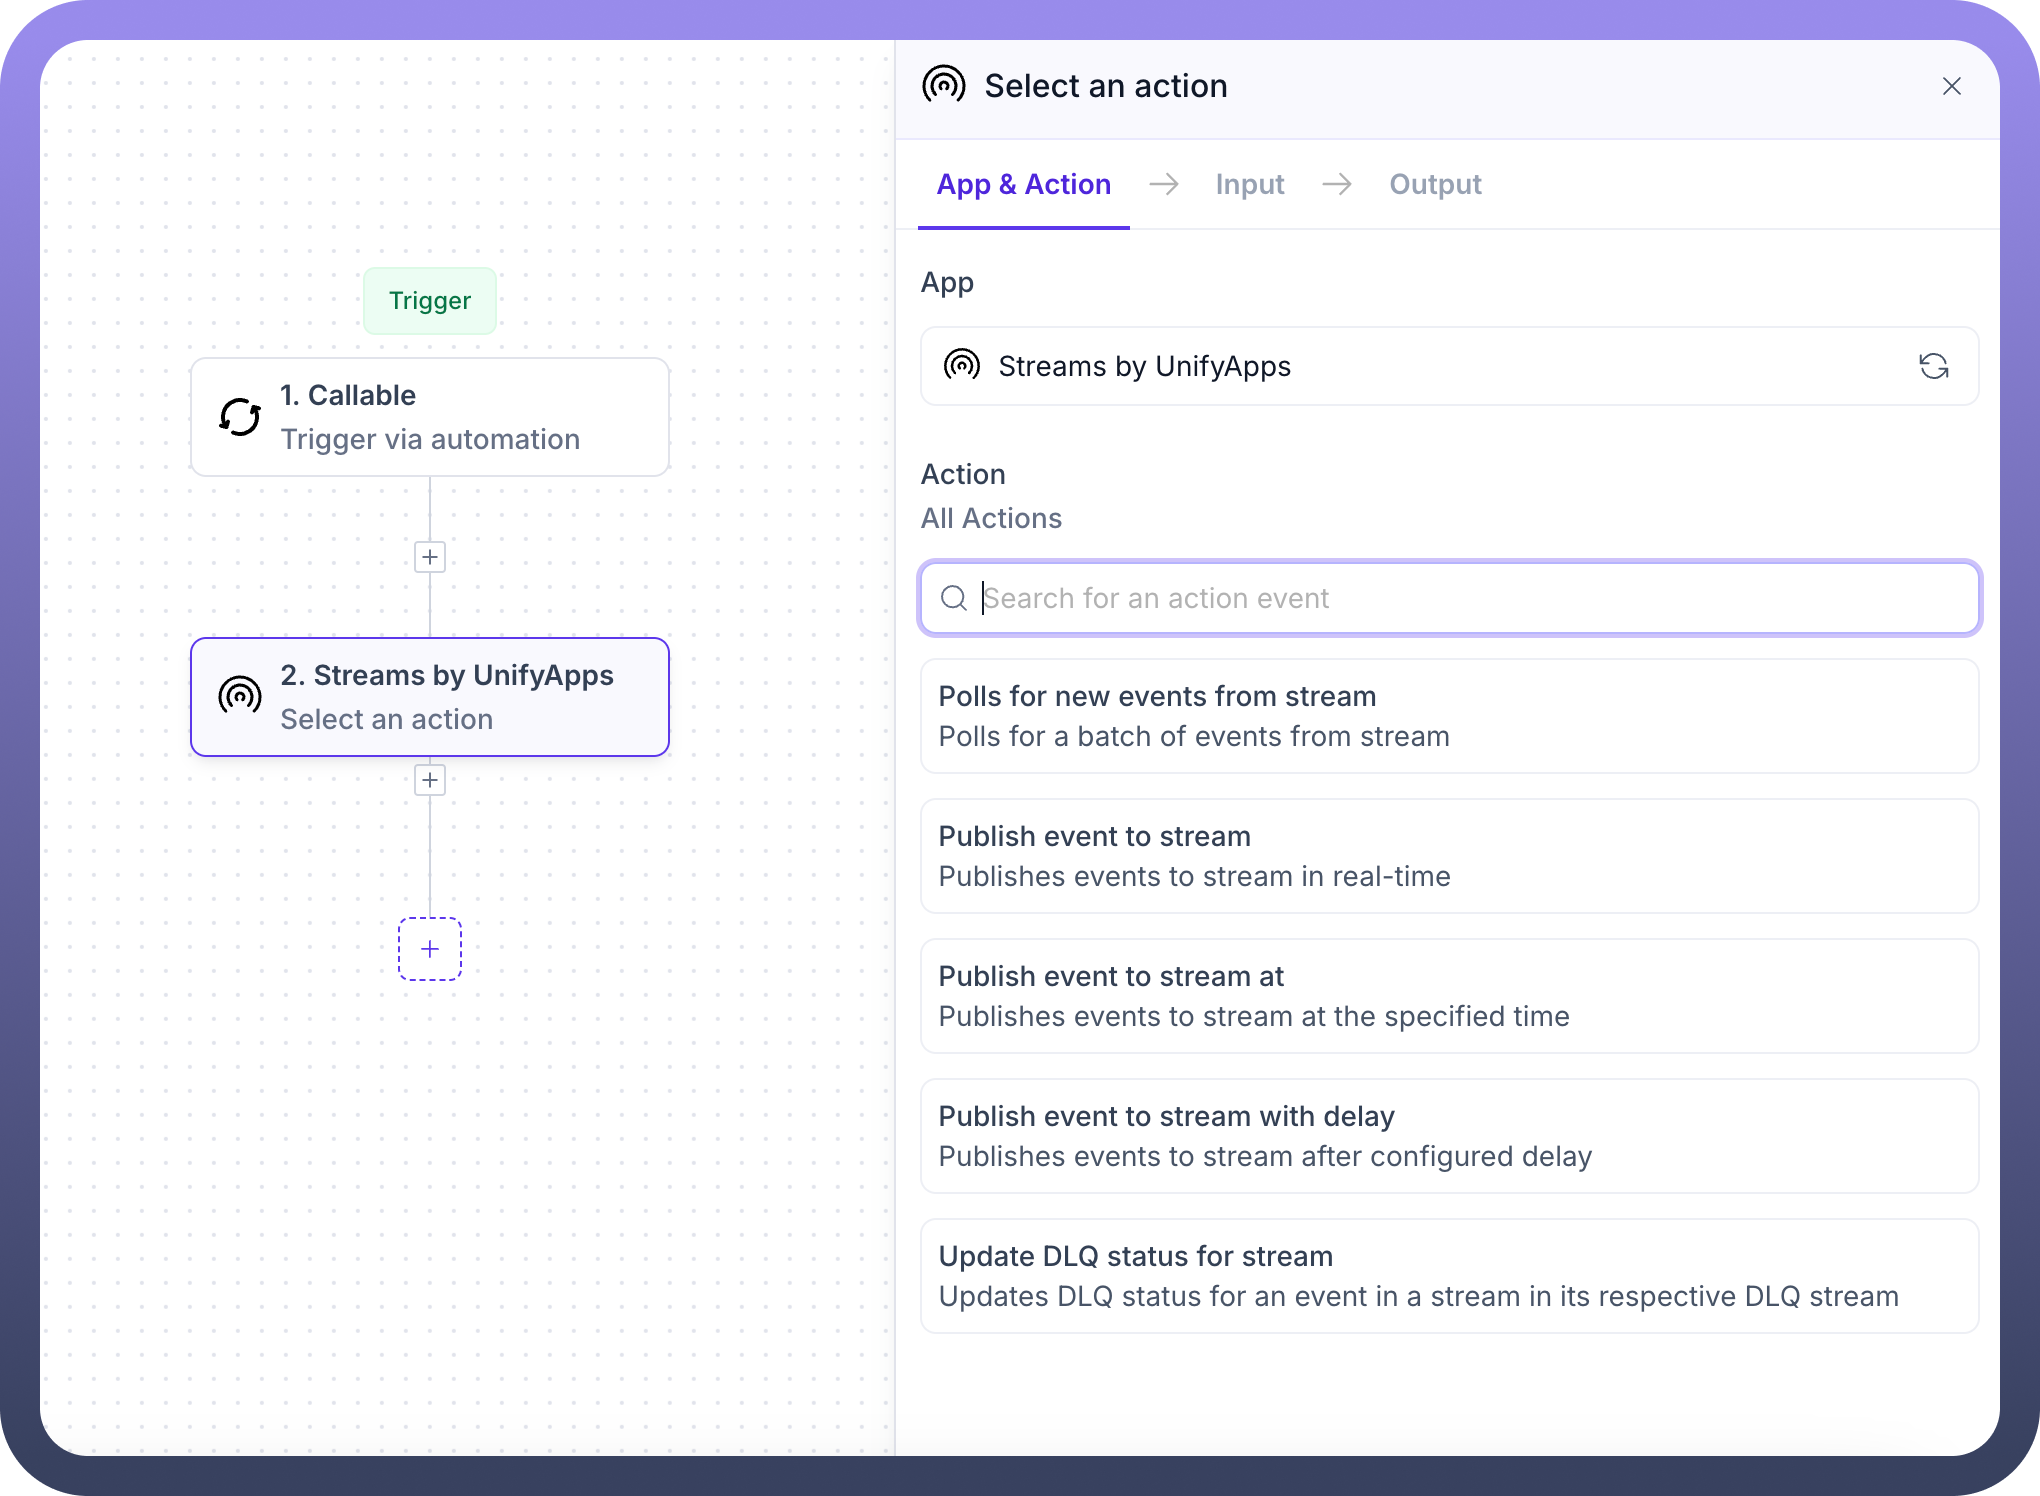The image size is (2040, 1496).
Task: Select Publish event to stream at
Action: [x=1448, y=996]
